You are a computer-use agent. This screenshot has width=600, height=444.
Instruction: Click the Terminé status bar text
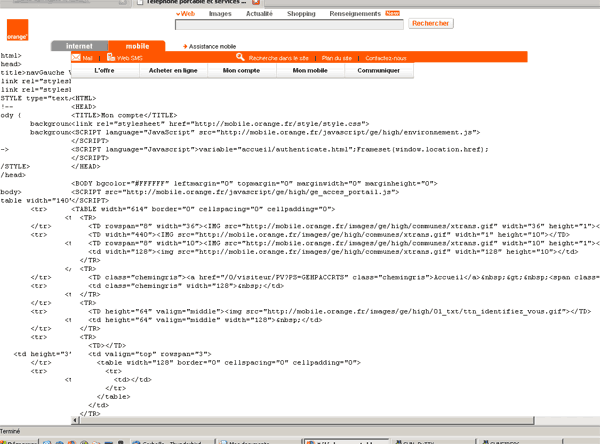pyautogui.click(x=10, y=431)
